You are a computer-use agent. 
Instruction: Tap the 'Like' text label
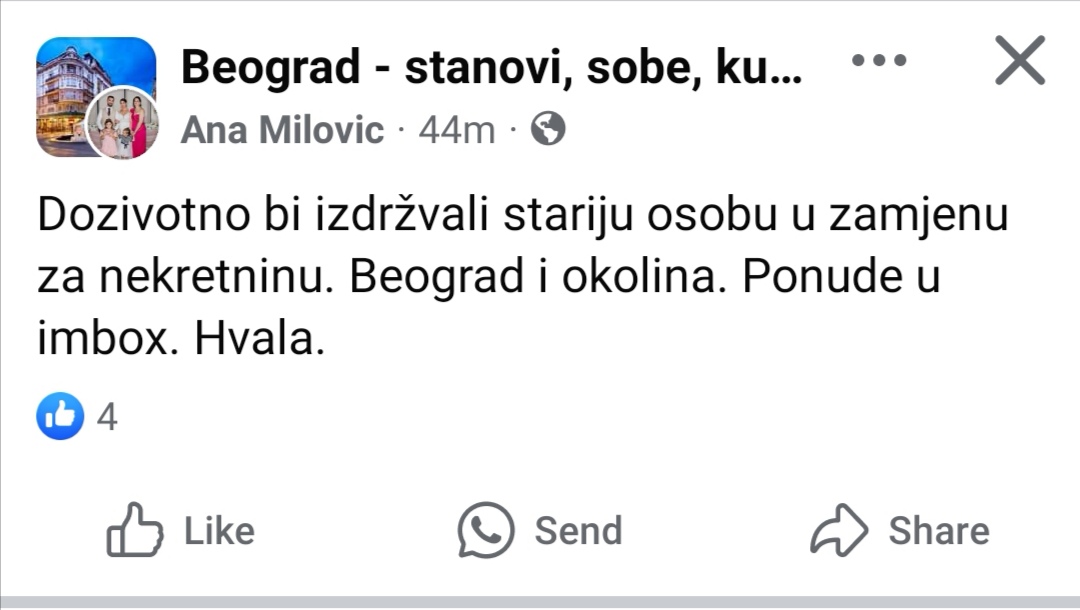219,531
